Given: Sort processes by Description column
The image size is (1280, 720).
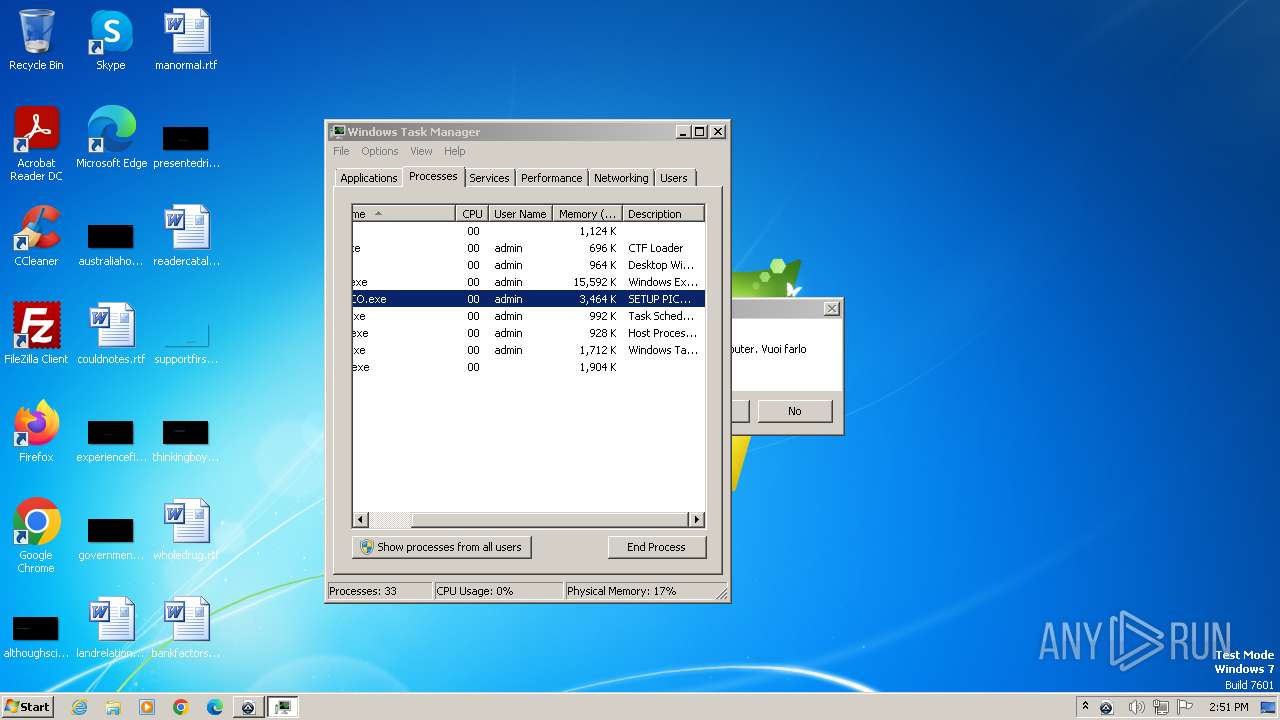Looking at the screenshot, I should [663, 214].
